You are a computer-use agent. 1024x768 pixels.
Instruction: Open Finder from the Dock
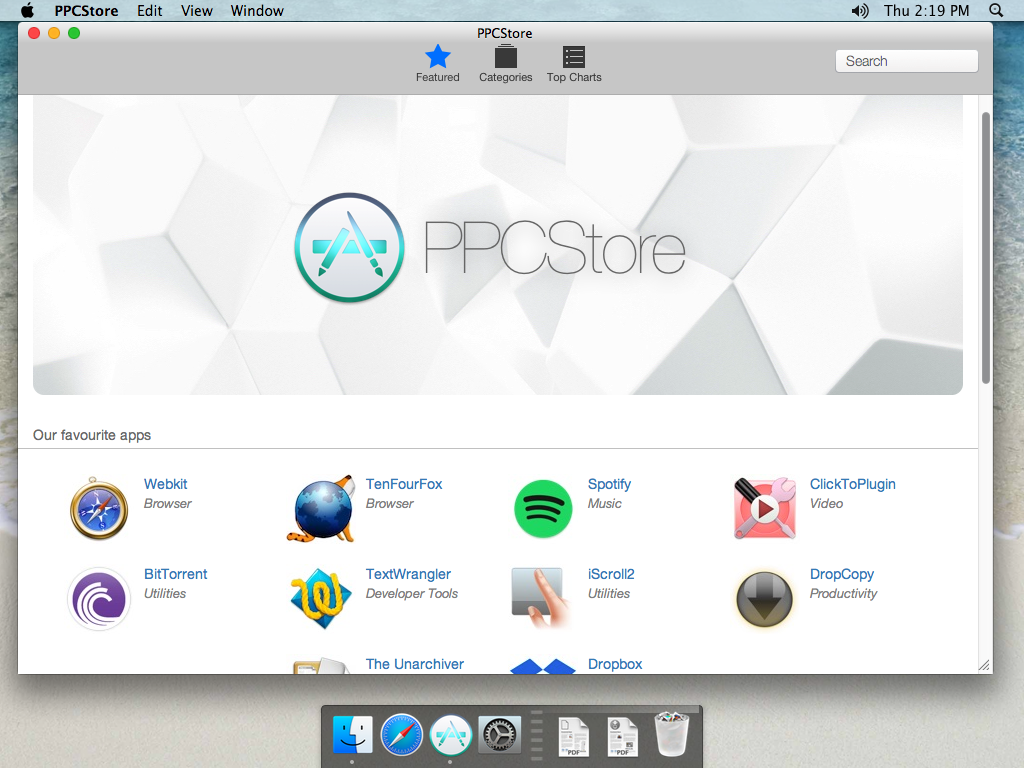[x=353, y=735]
